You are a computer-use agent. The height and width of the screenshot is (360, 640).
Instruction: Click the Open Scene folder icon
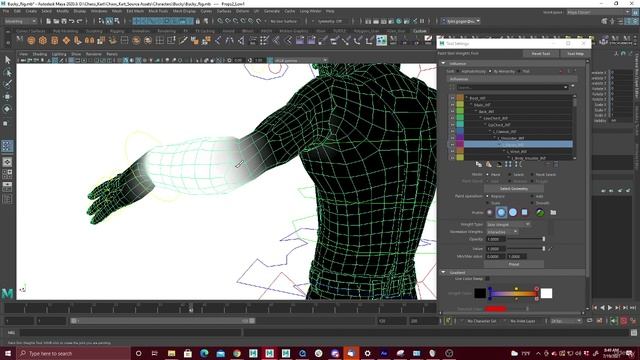coord(56,21)
